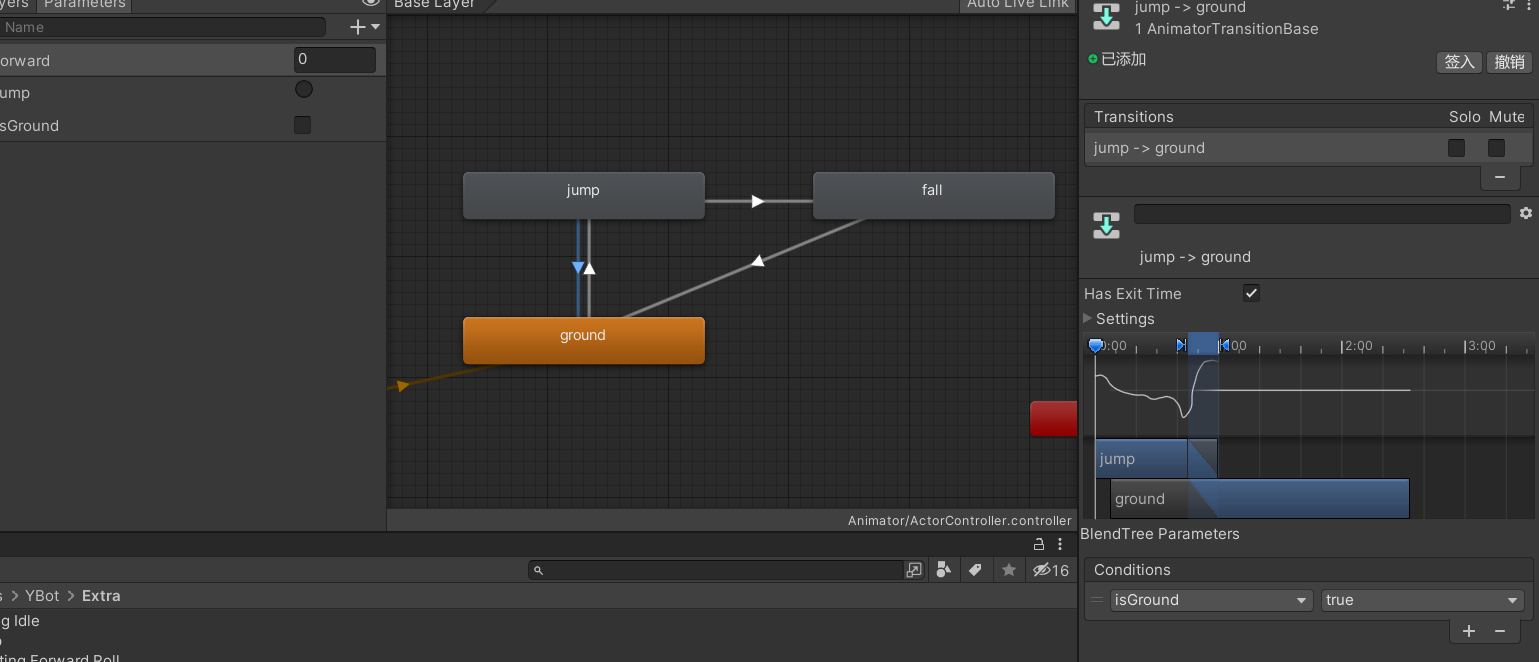Fire the jump trigger radio button
Image resolution: width=1539 pixels, height=662 pixels.
[x=304, y=90]
